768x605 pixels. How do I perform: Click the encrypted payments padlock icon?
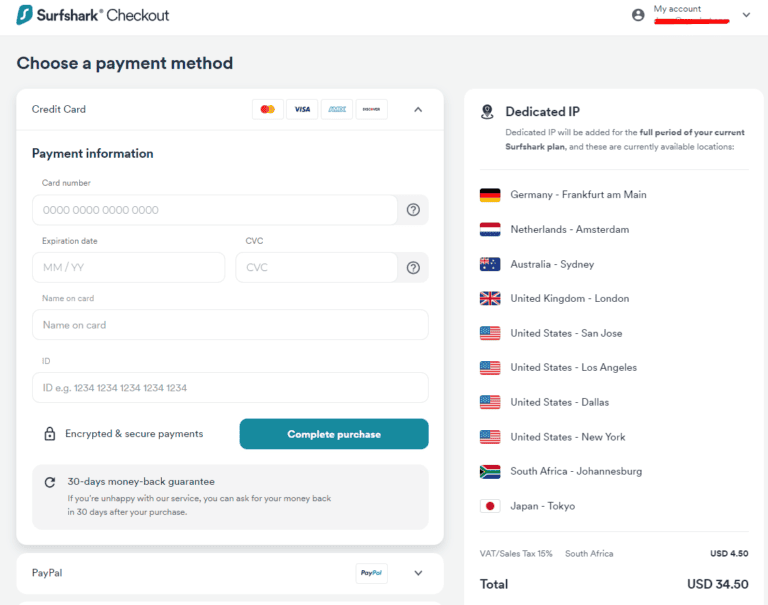[x=49, y=434]
